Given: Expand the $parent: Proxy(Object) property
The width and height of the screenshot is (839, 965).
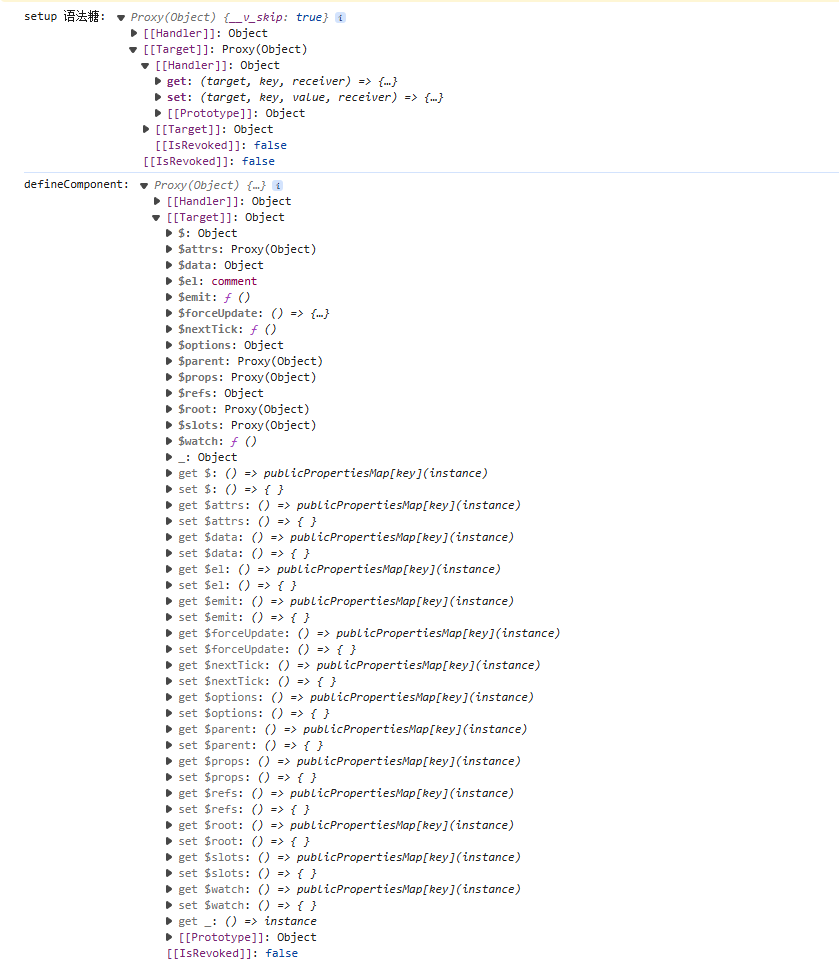Looking at the screenshot, I should (x=169, y=362).
